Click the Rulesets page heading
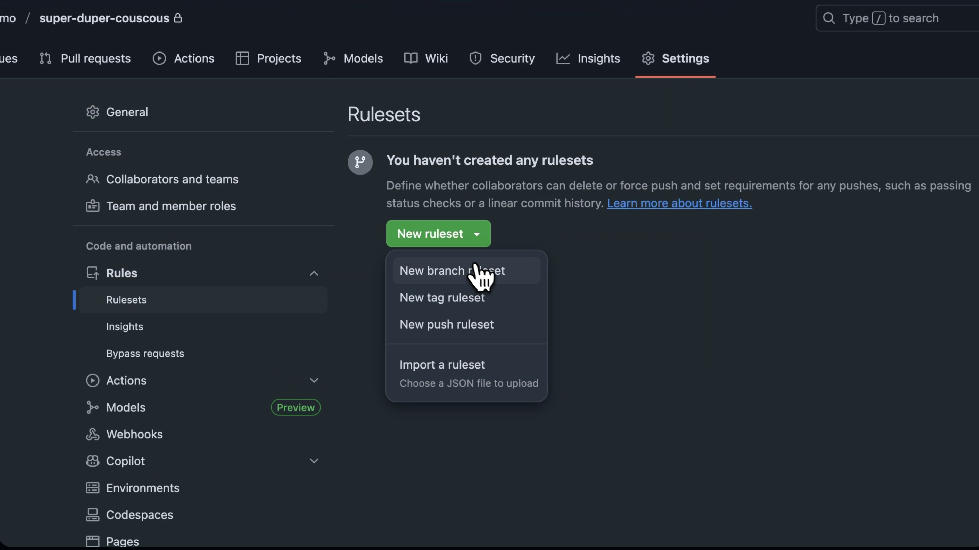The height and width of the screenshot is (550, 979). pyautogui.click(x=384, y=114)
